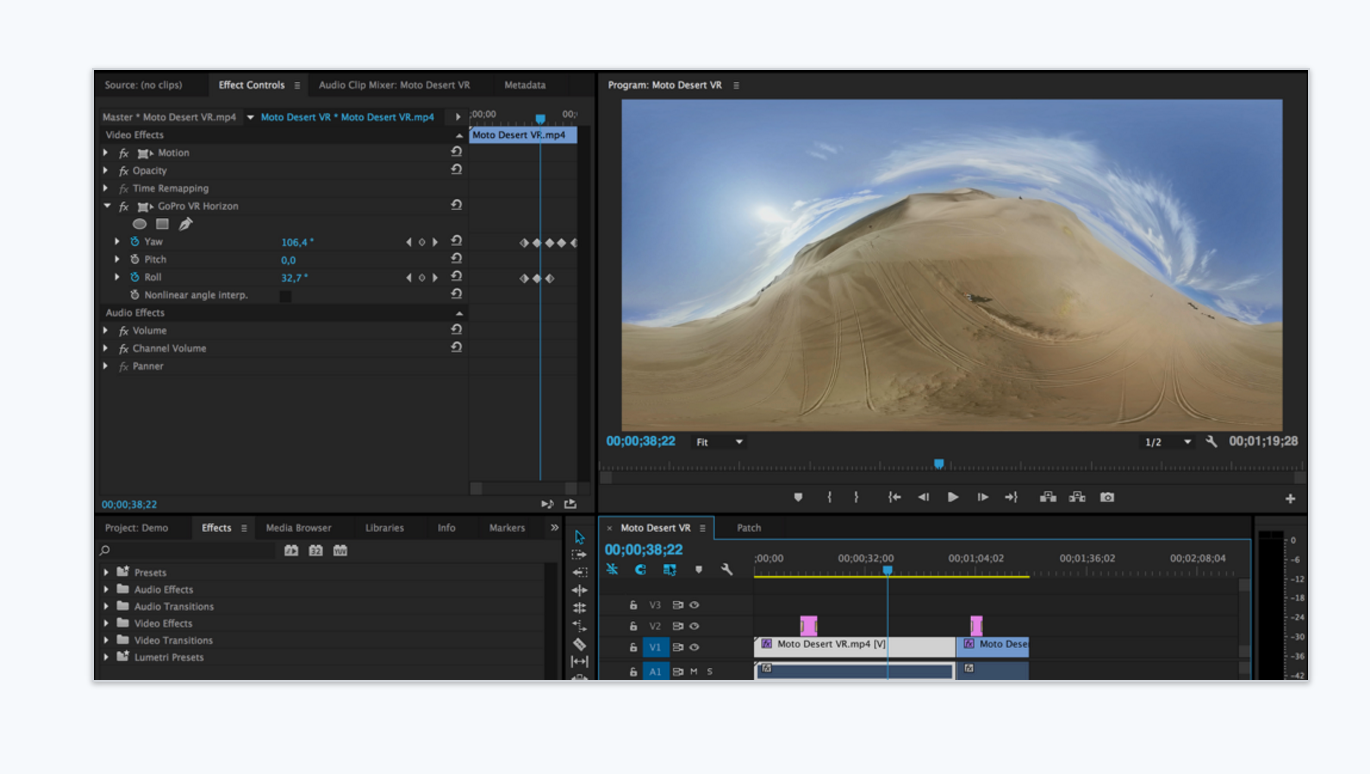
Task: Expand the Video Effects folder in Effects panel
Action: [x=106, y=624]
